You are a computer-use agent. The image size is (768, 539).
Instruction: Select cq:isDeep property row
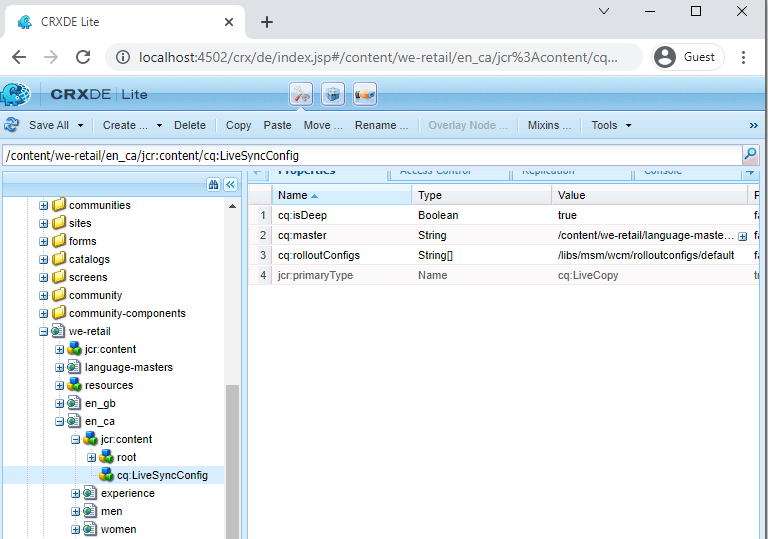504,215
